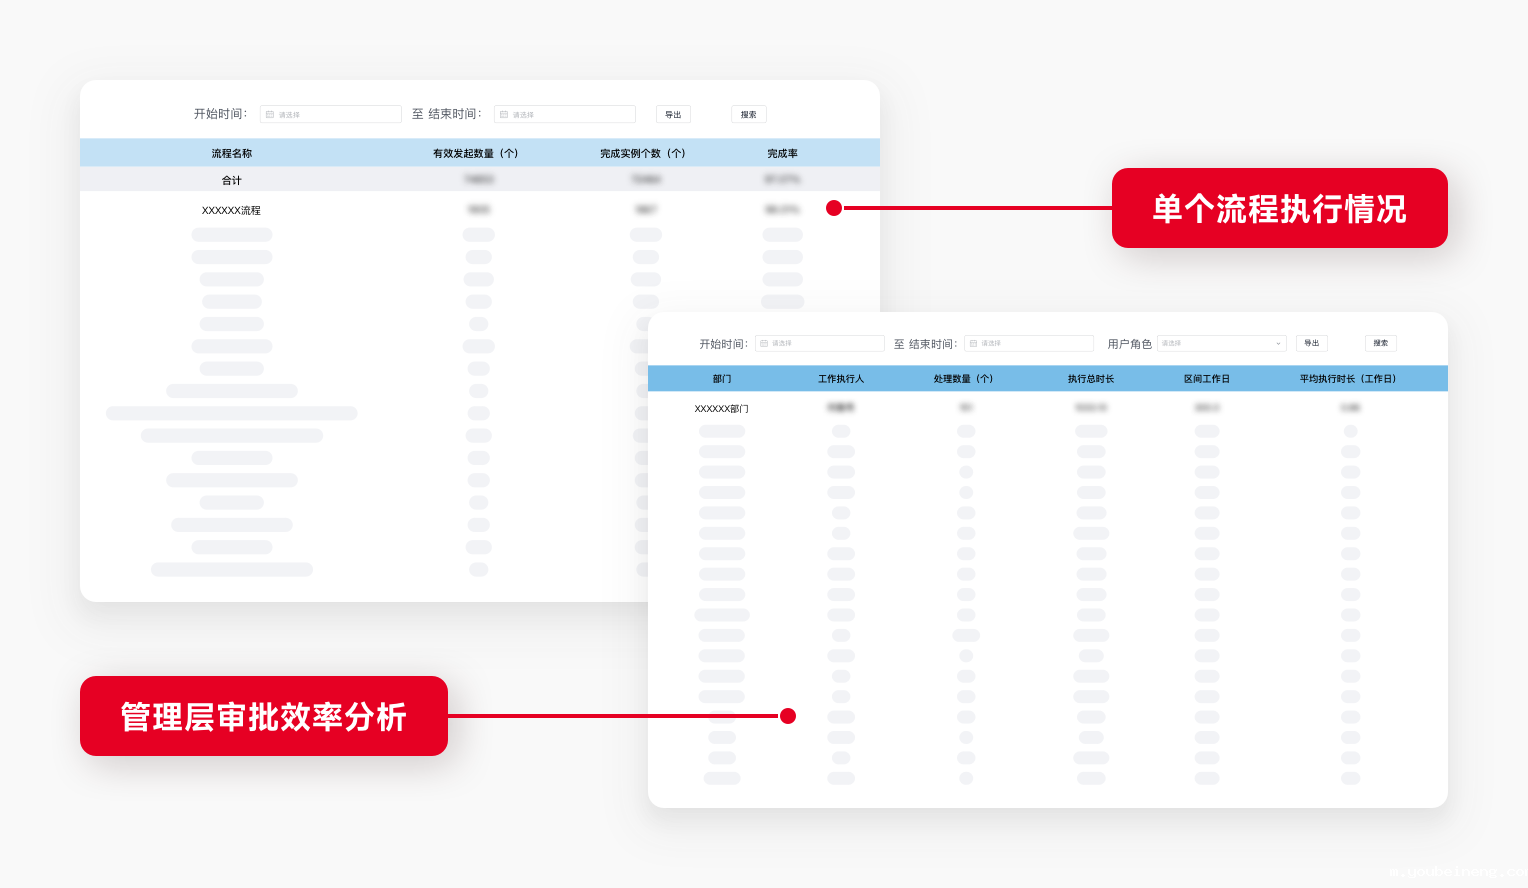The width and height of the screenshot is (1528, 888).
Task: Select the XXXXXX流程 table row
Action: pyautogui.click(x=231, y=211)
